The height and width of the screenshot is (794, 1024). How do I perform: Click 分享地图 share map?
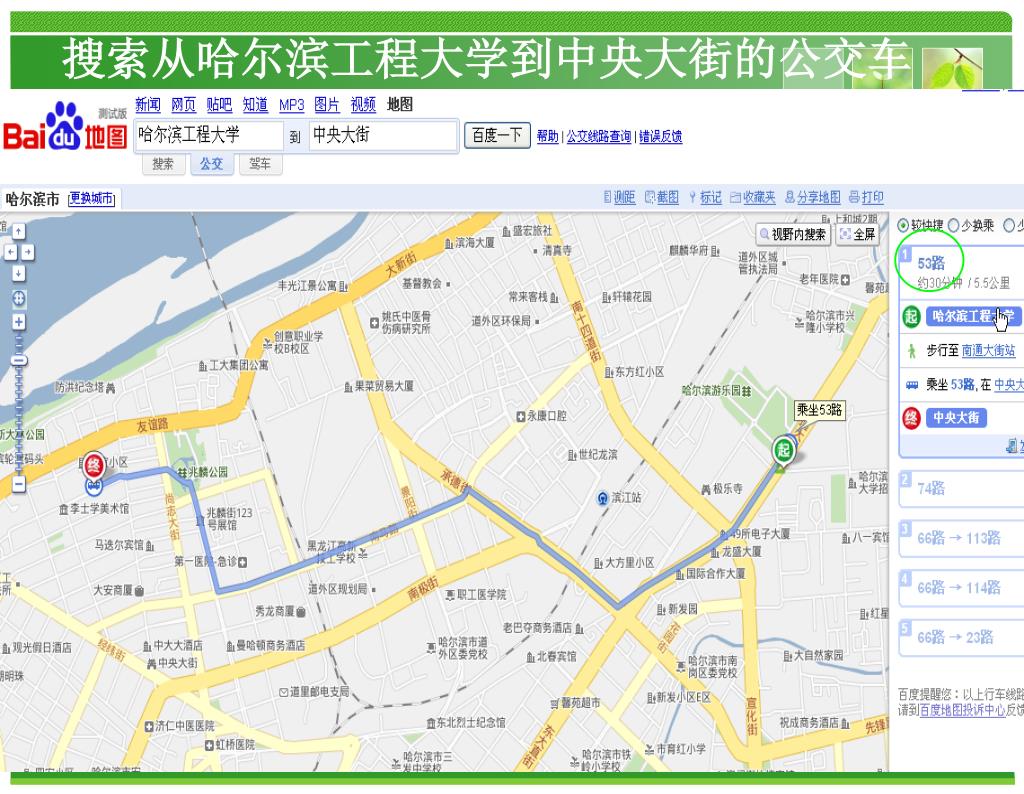pos(812,197)
